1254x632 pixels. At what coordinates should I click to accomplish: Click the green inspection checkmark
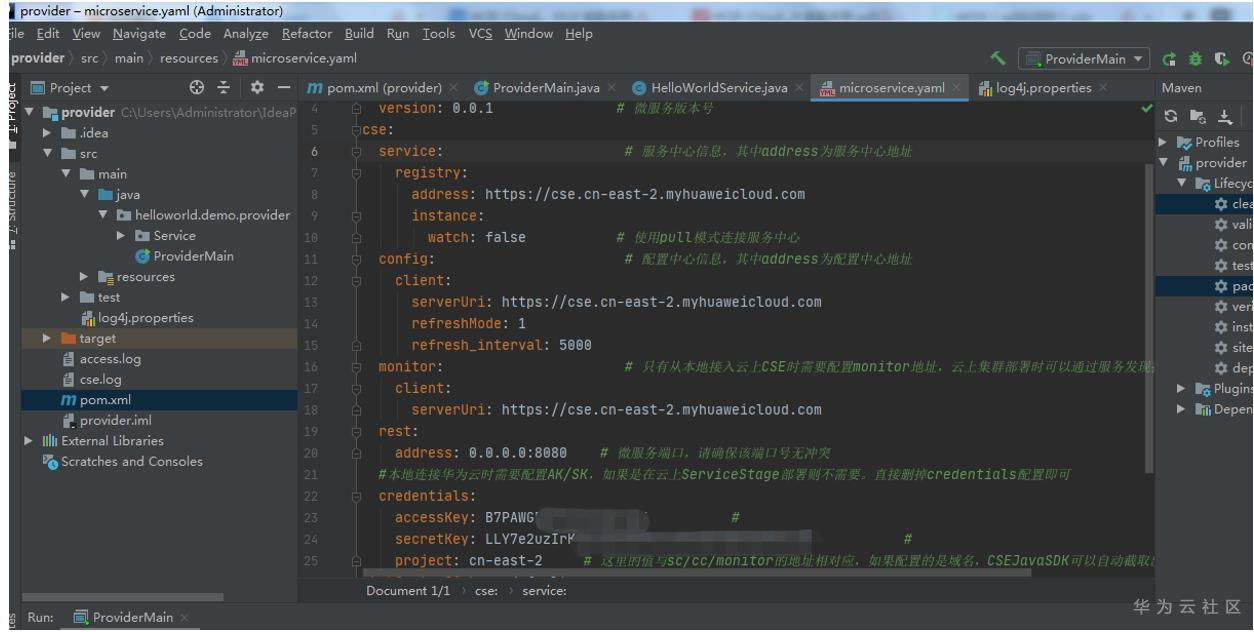pyautogui.click(x=1146, y=107)
